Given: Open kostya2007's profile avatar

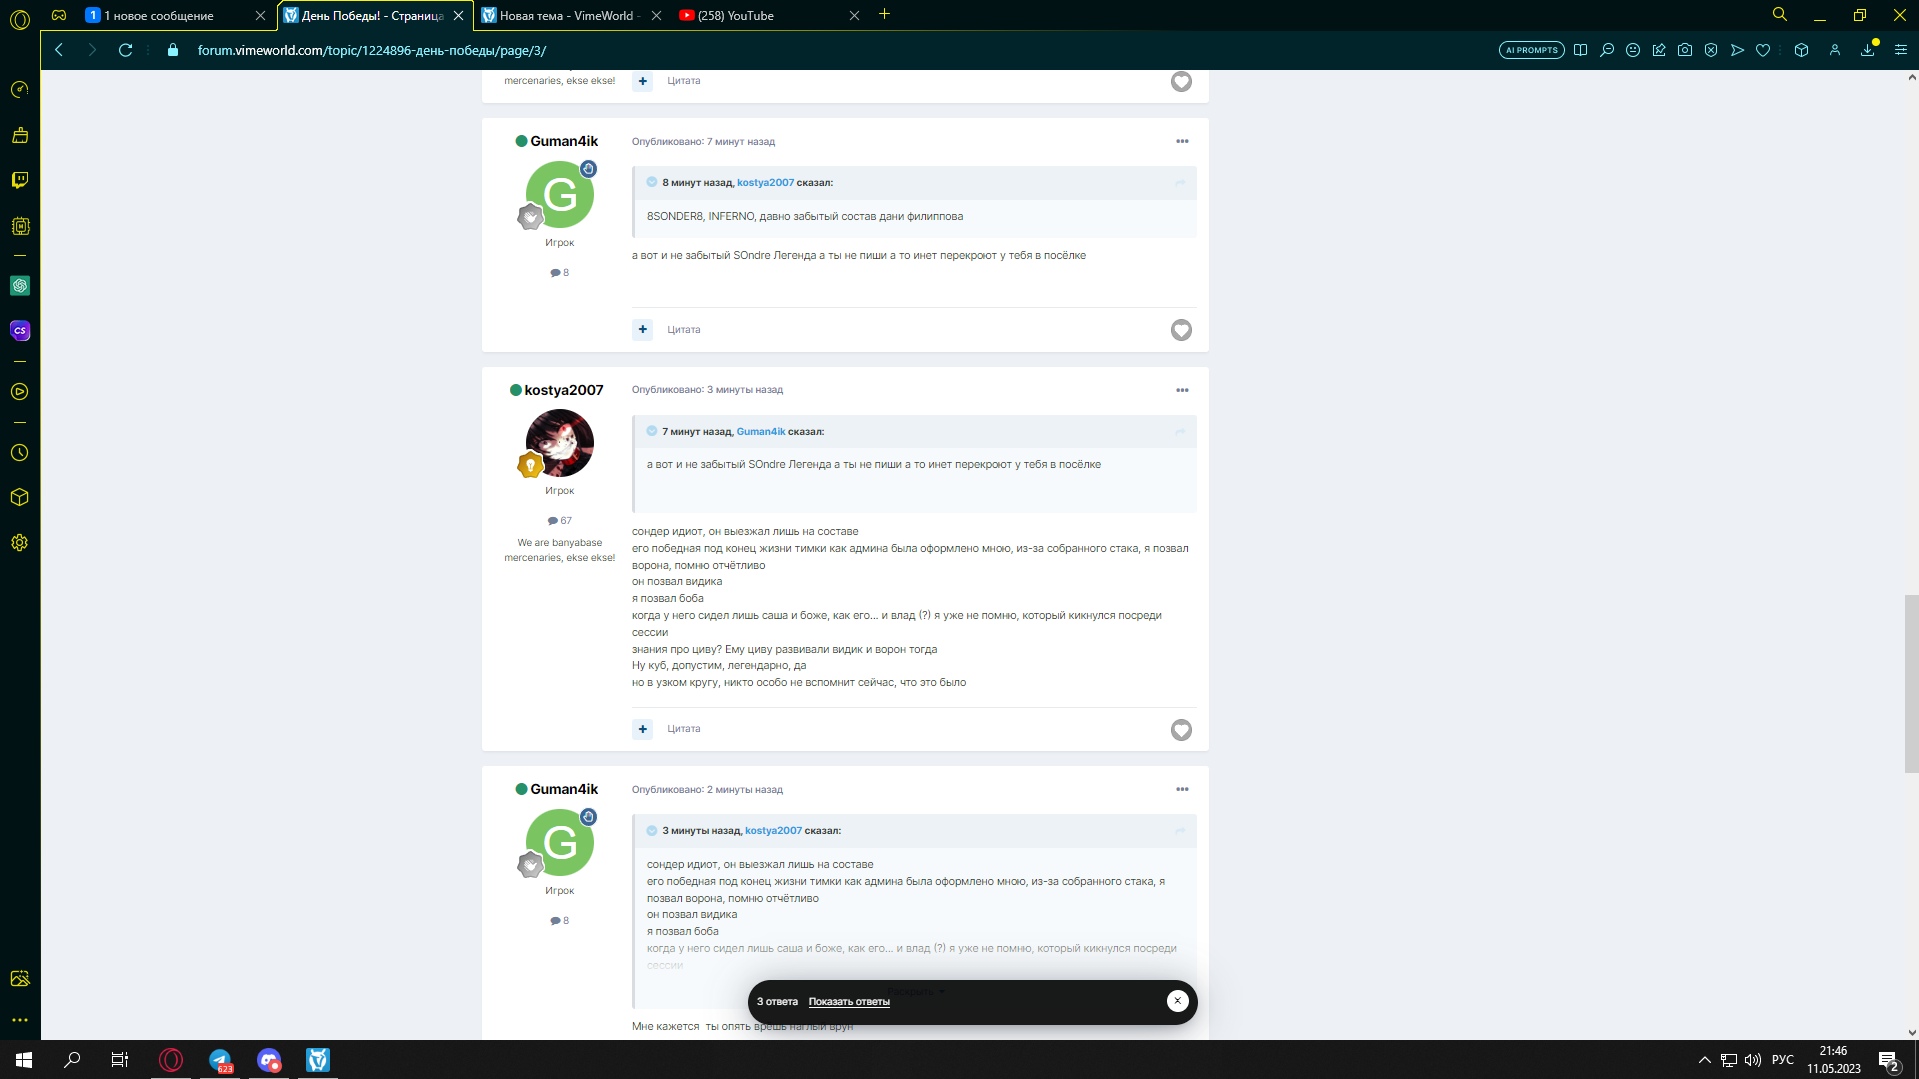Looking at the screenshot, I should point(560,443).
